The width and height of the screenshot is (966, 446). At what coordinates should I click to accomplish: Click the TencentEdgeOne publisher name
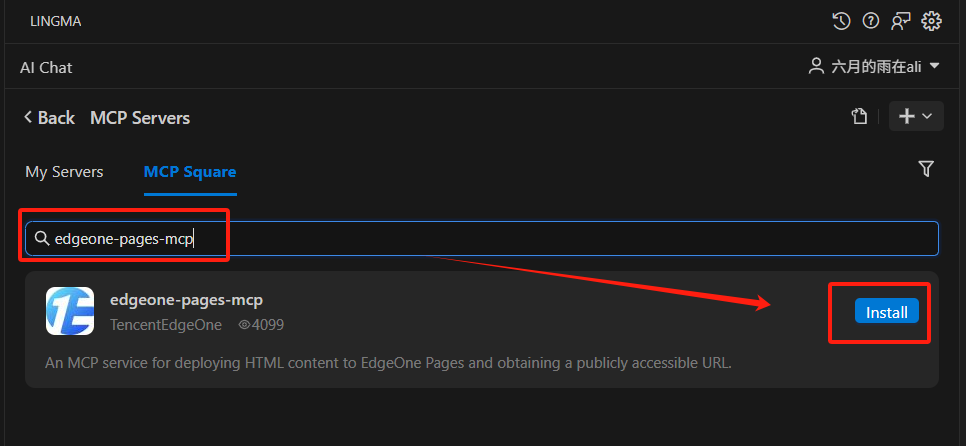point(166,325)
